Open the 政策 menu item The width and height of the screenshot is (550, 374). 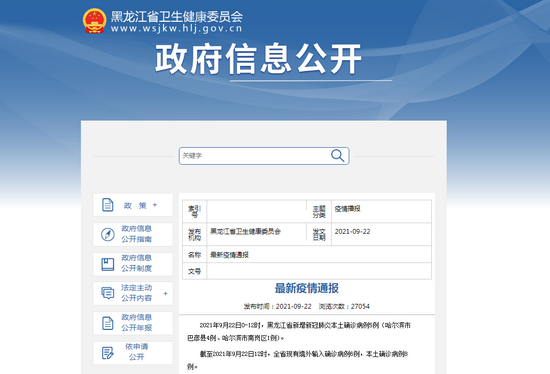coord(133,205)
